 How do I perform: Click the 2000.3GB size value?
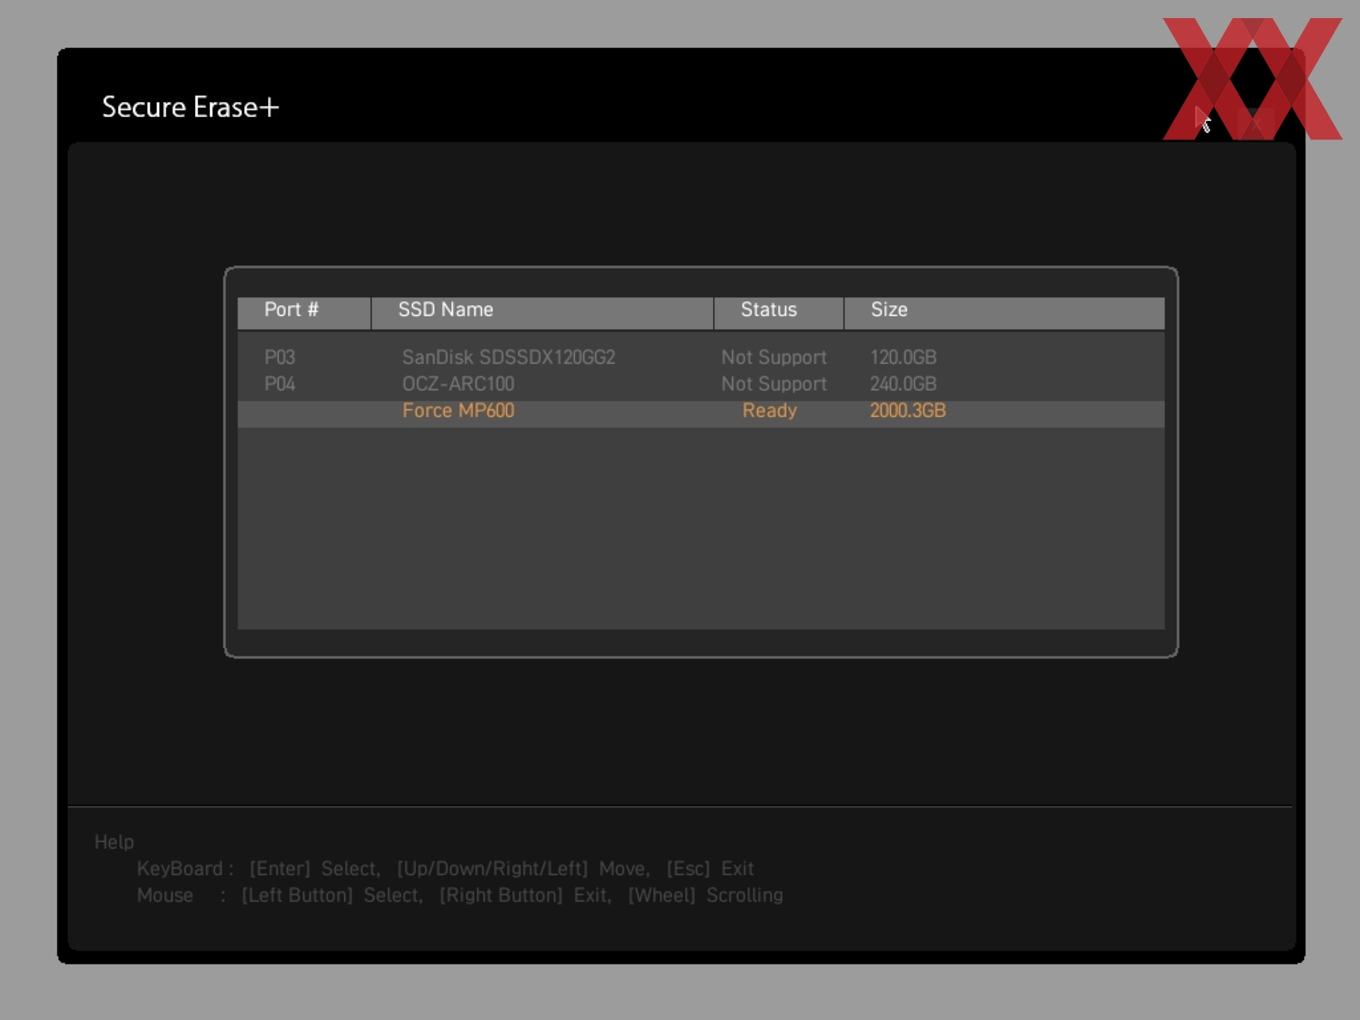(908, 411)
